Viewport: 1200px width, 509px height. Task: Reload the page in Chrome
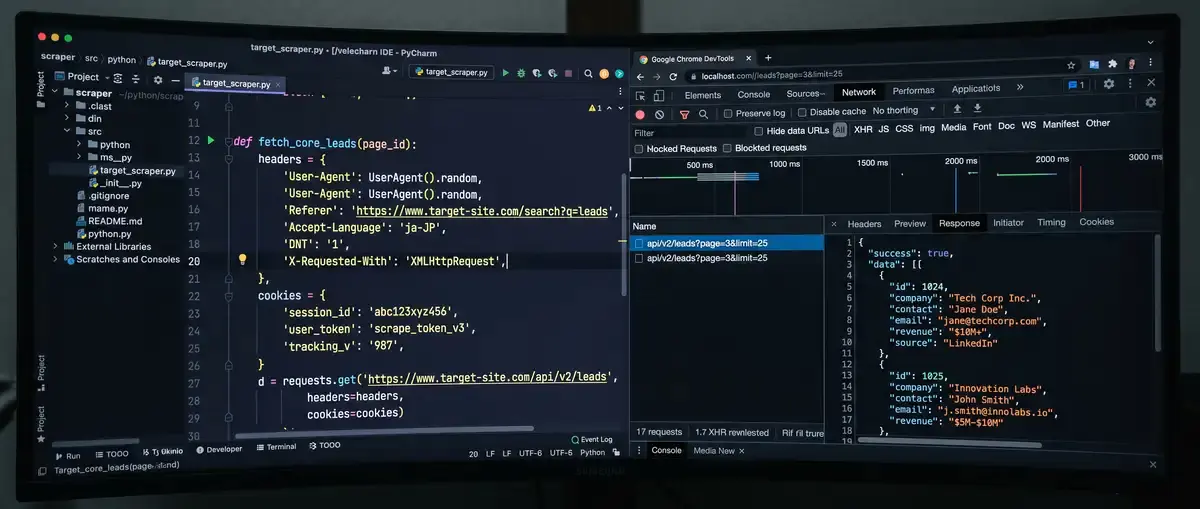(673, 77)
